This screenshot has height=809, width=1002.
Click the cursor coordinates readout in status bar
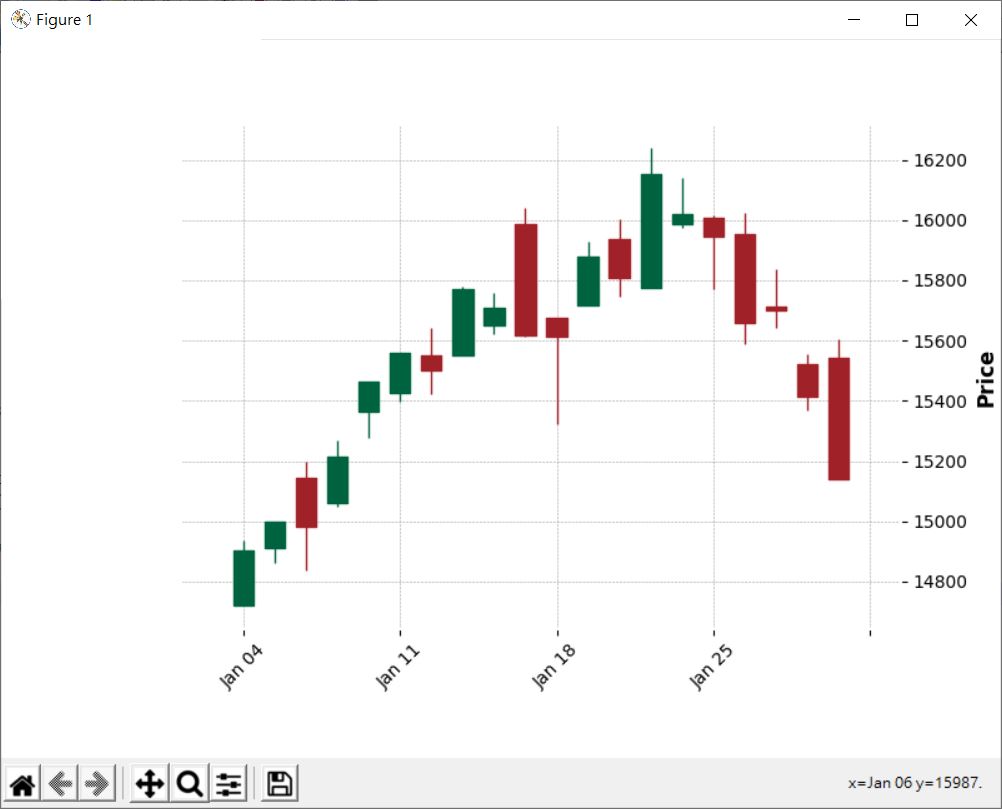[915, 783]
